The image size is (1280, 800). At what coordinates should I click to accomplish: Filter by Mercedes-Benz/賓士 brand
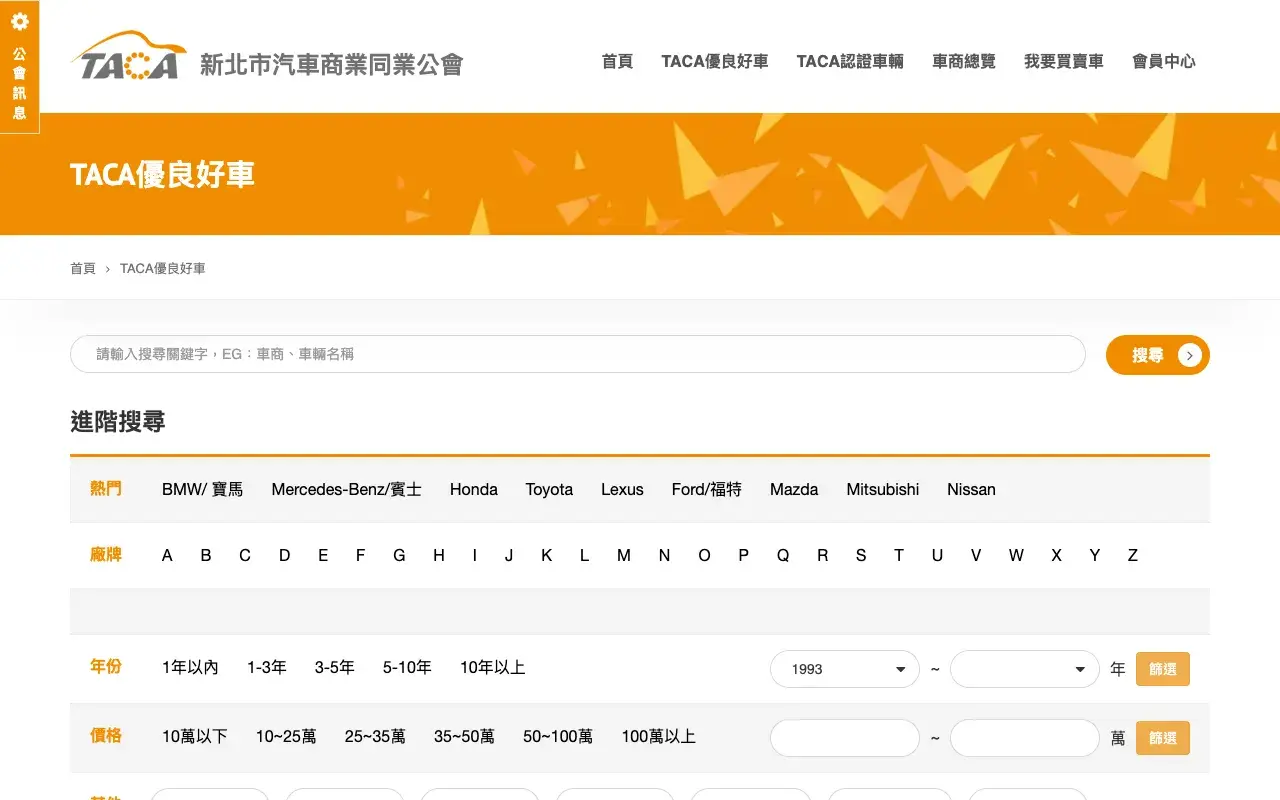coord(347,489)
